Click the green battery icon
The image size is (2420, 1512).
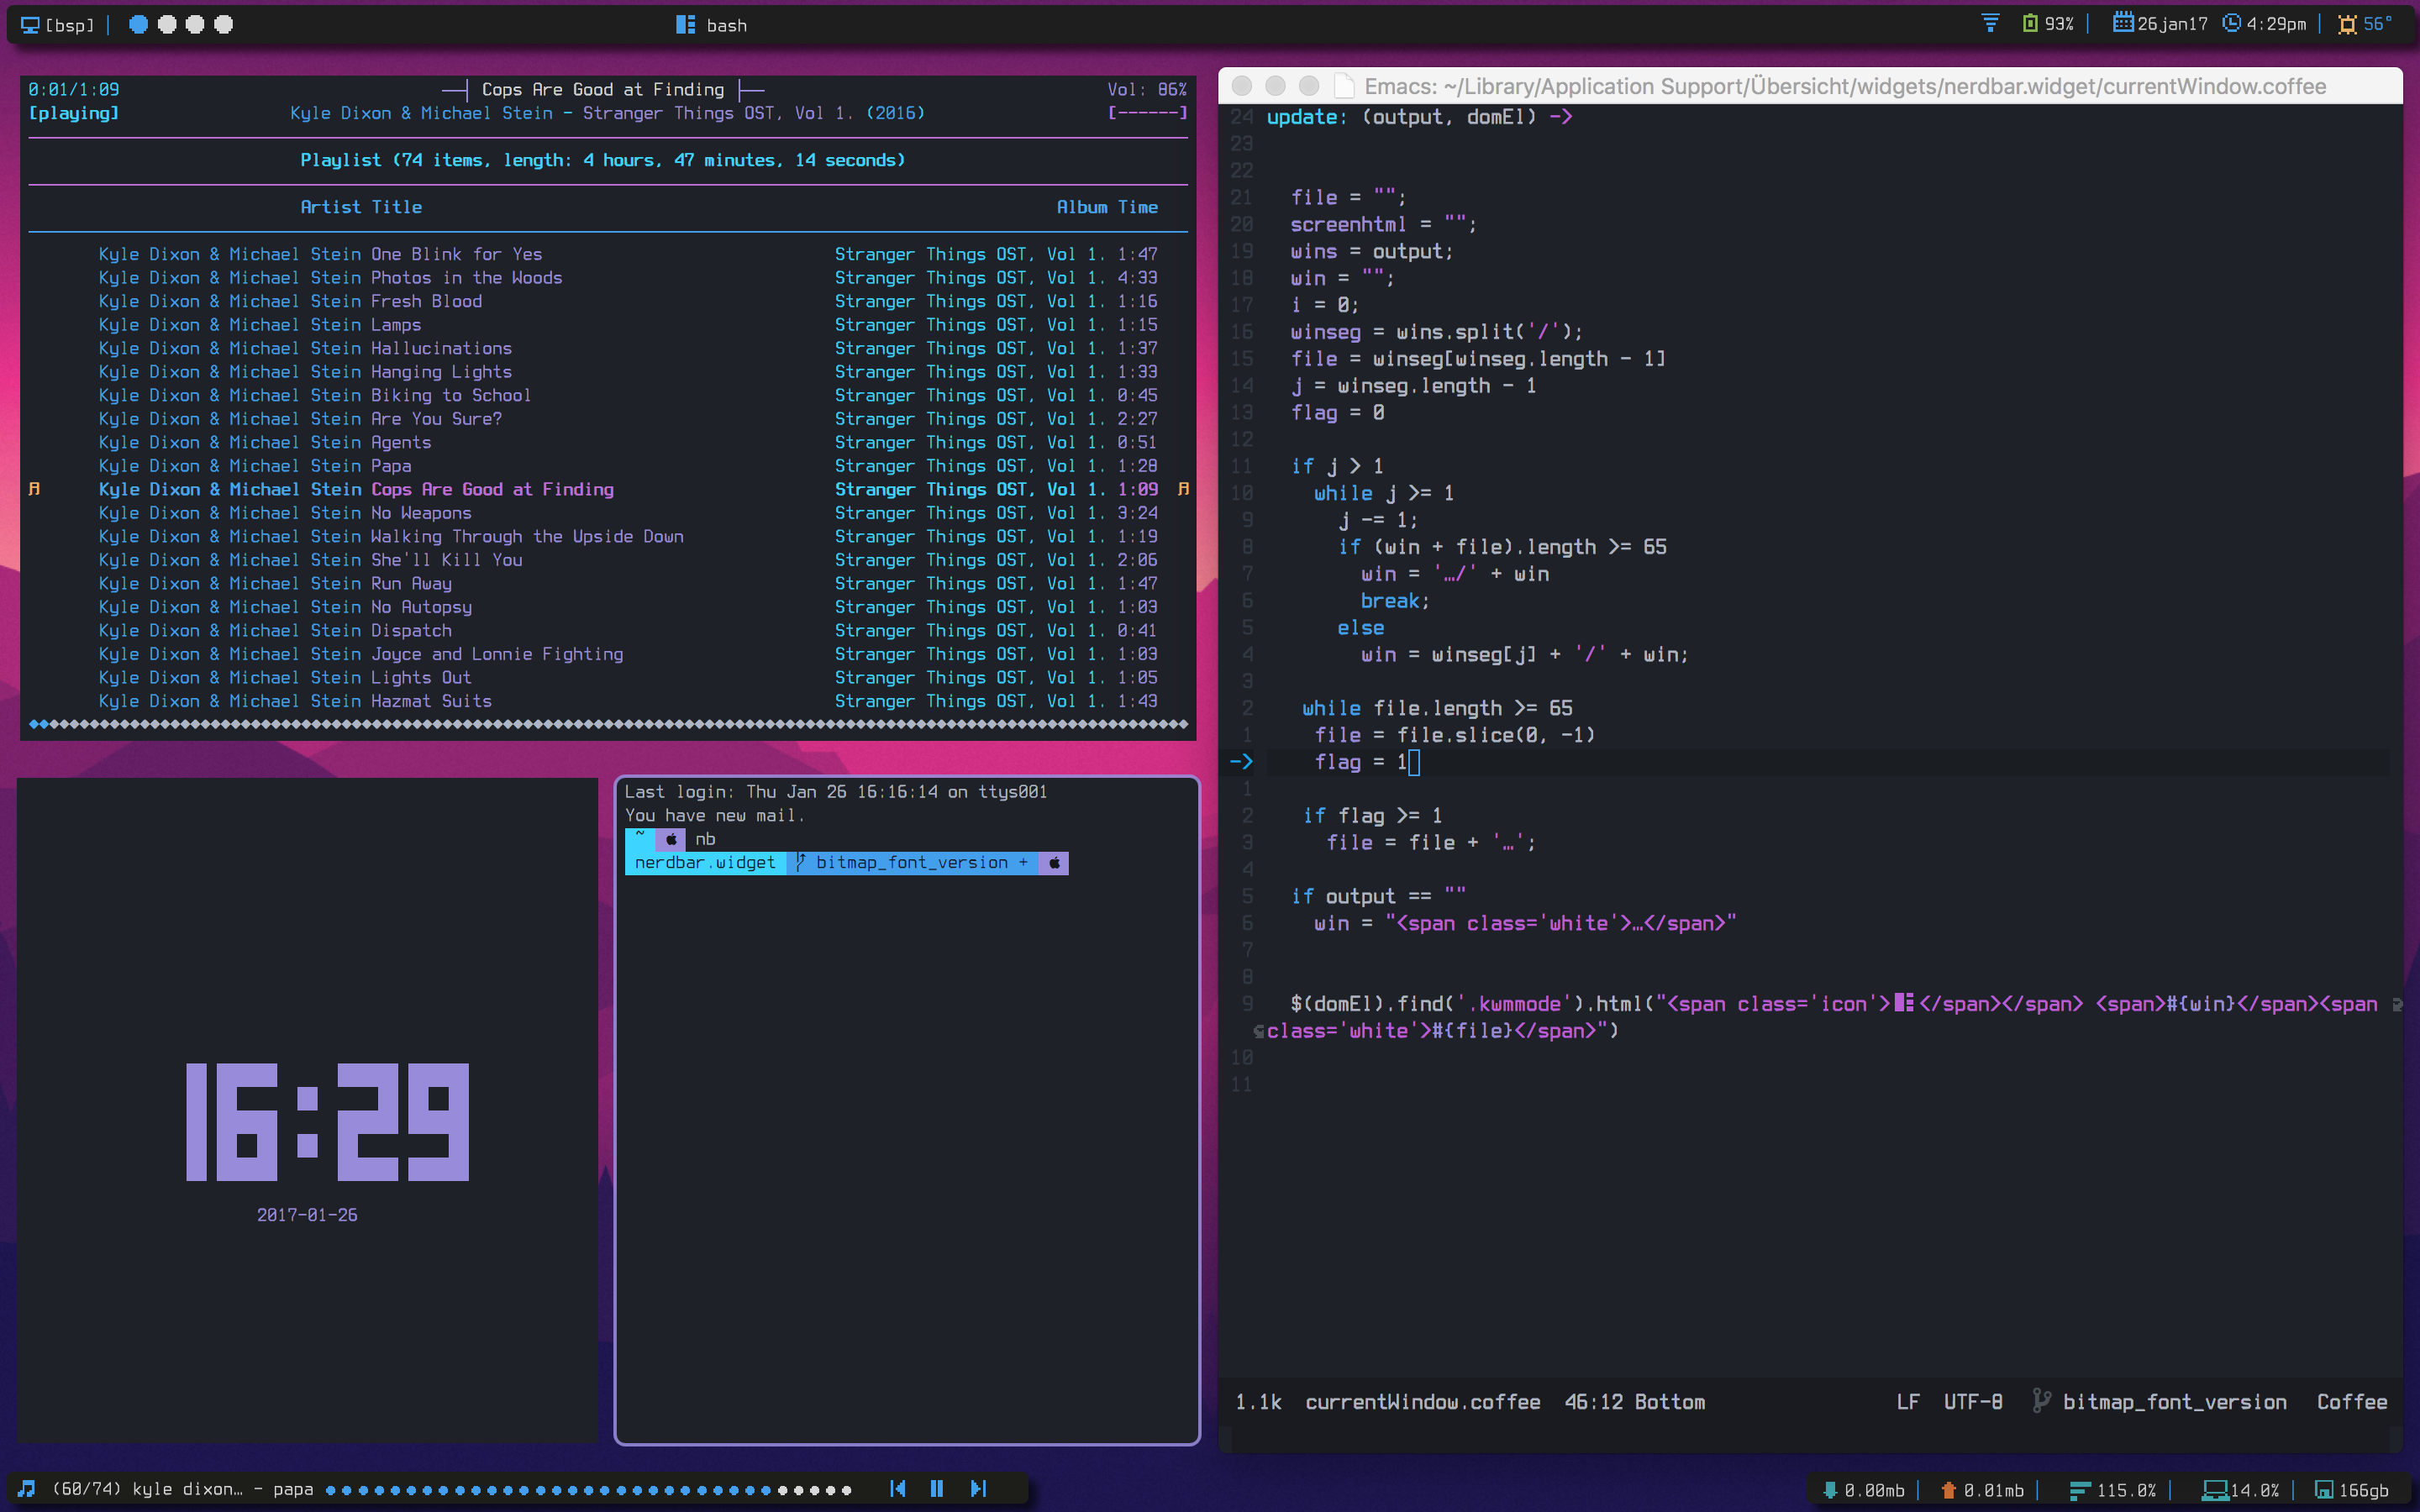[x=2029, y=23]
